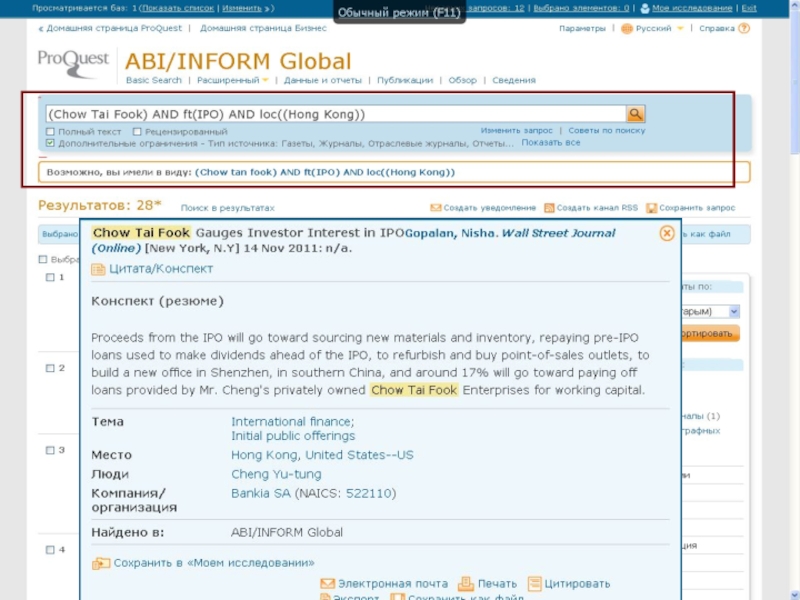This screenshot has width=800, height=600.
Task: Open Данные и отчеты menu item
Action: (322, 80)
